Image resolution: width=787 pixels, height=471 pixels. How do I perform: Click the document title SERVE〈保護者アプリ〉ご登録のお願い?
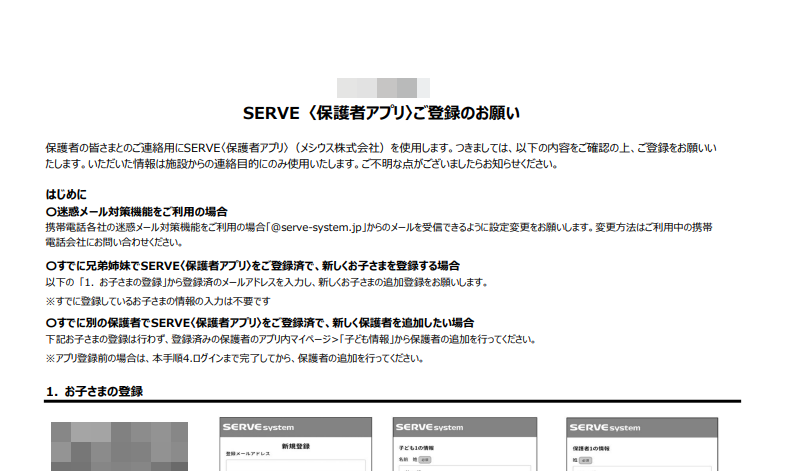click(x=382, y=112)
